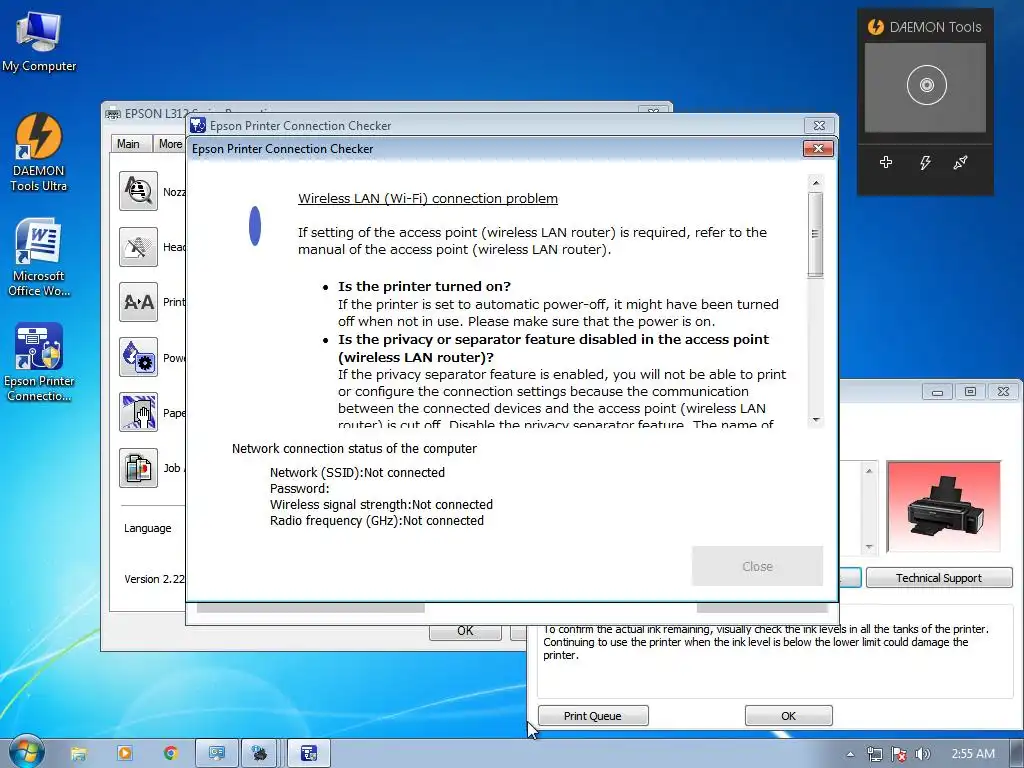Click the "Network (SSID):Not connected" line
The height and width of the screenshot is (768, 1024).
(x=357, y=472)
